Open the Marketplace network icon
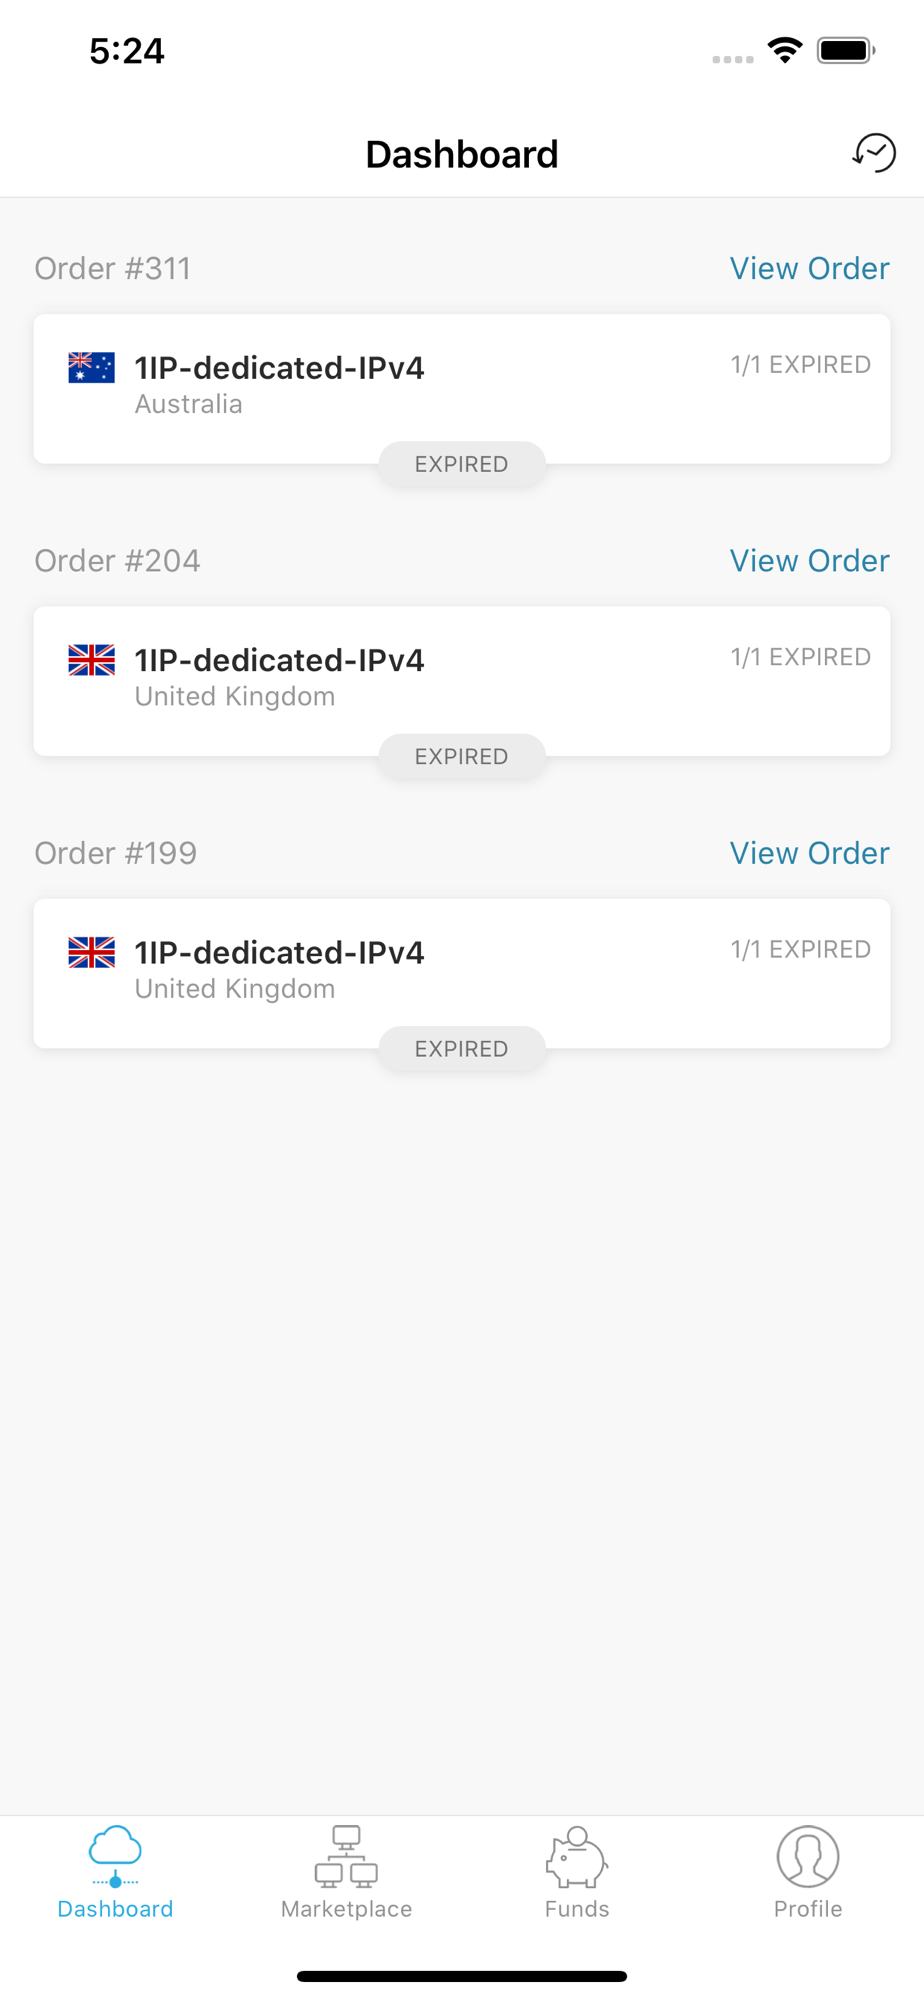Image resolution: width=924 pixels, height=2000 pixels. (346, 1856)
